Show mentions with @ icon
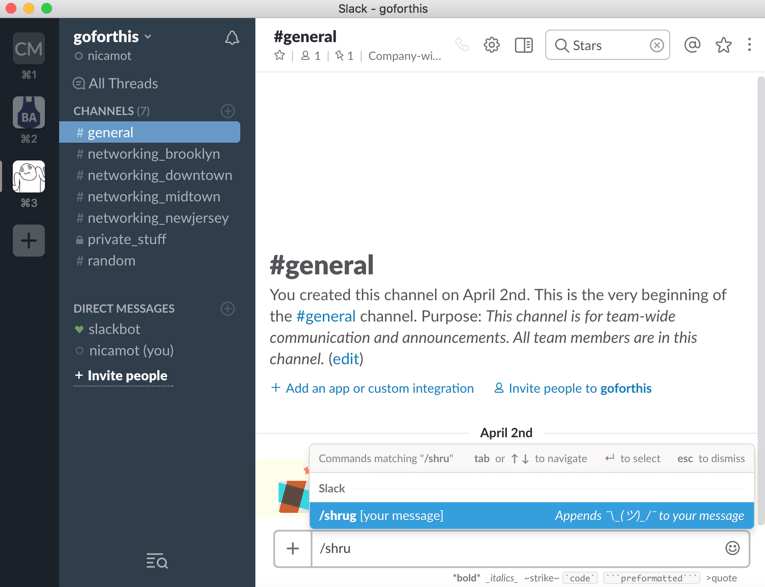The image size is (765, 587). [692, 45]
